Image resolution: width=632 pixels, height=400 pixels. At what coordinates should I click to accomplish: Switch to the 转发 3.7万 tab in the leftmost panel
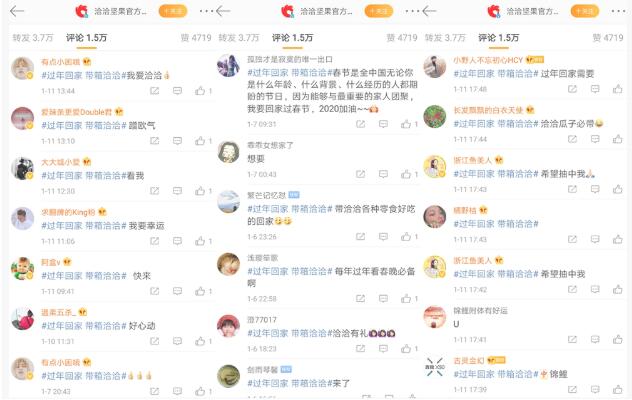click(33, 38)
